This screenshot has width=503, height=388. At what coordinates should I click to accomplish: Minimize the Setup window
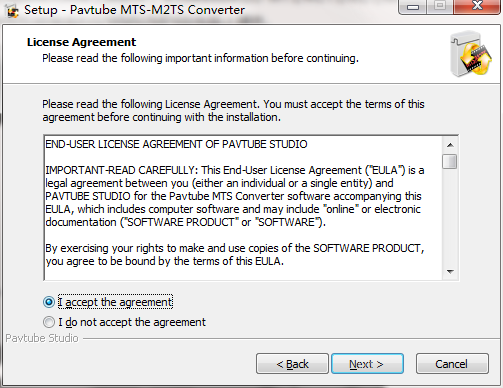pos(413,6)
